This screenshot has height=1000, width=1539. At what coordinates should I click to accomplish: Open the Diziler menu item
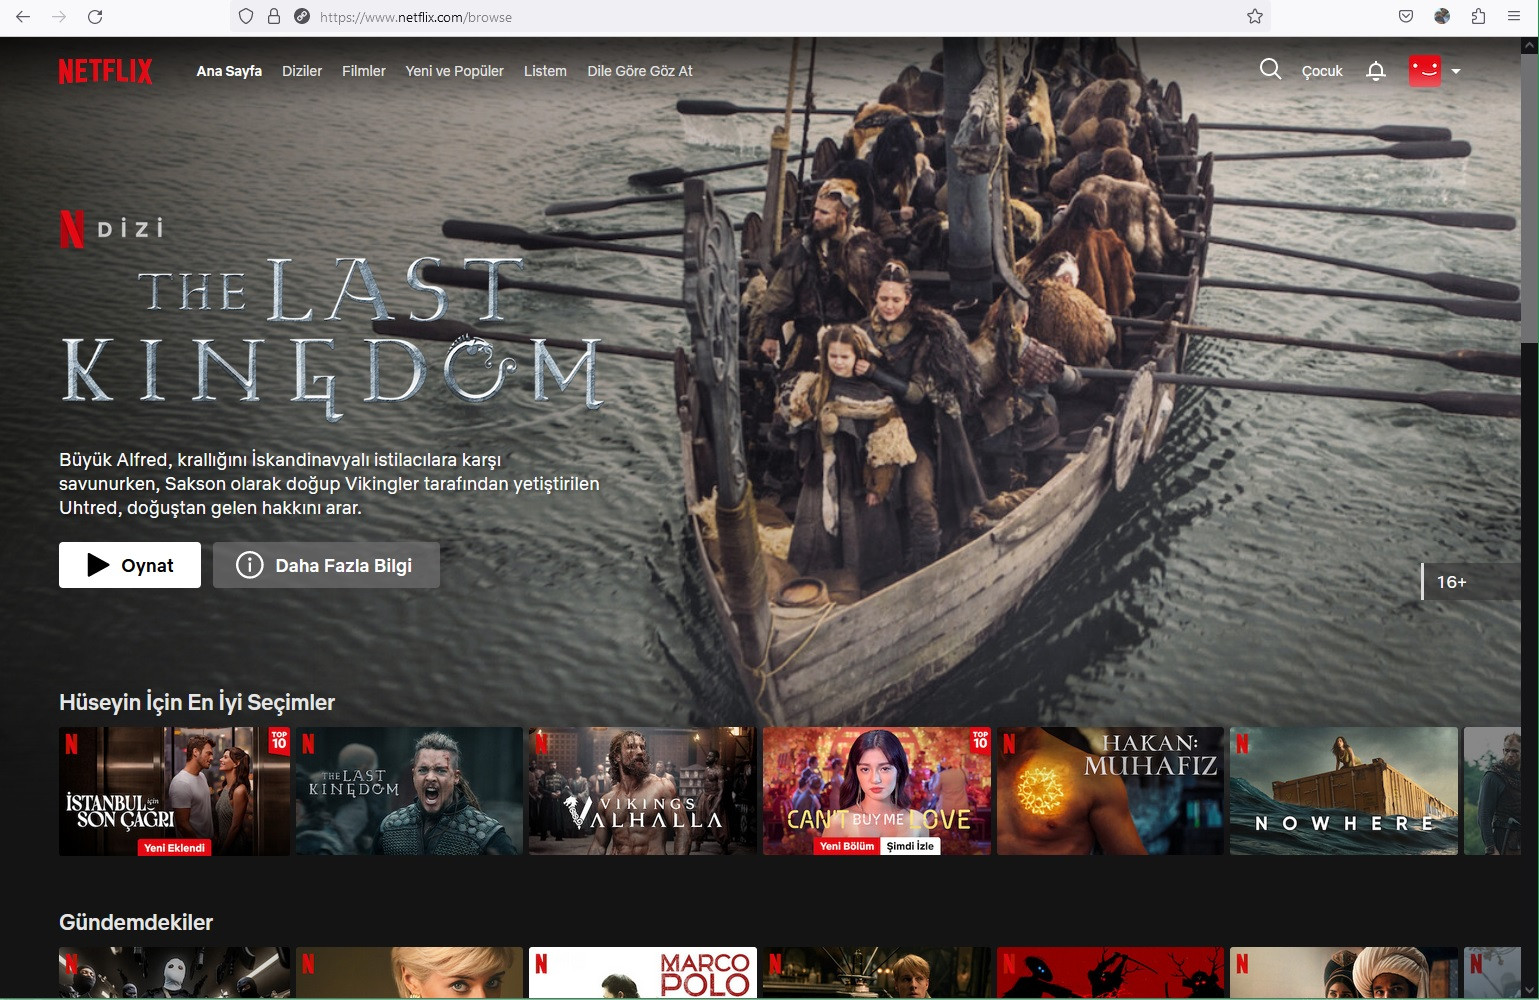[x=302, y=71]
